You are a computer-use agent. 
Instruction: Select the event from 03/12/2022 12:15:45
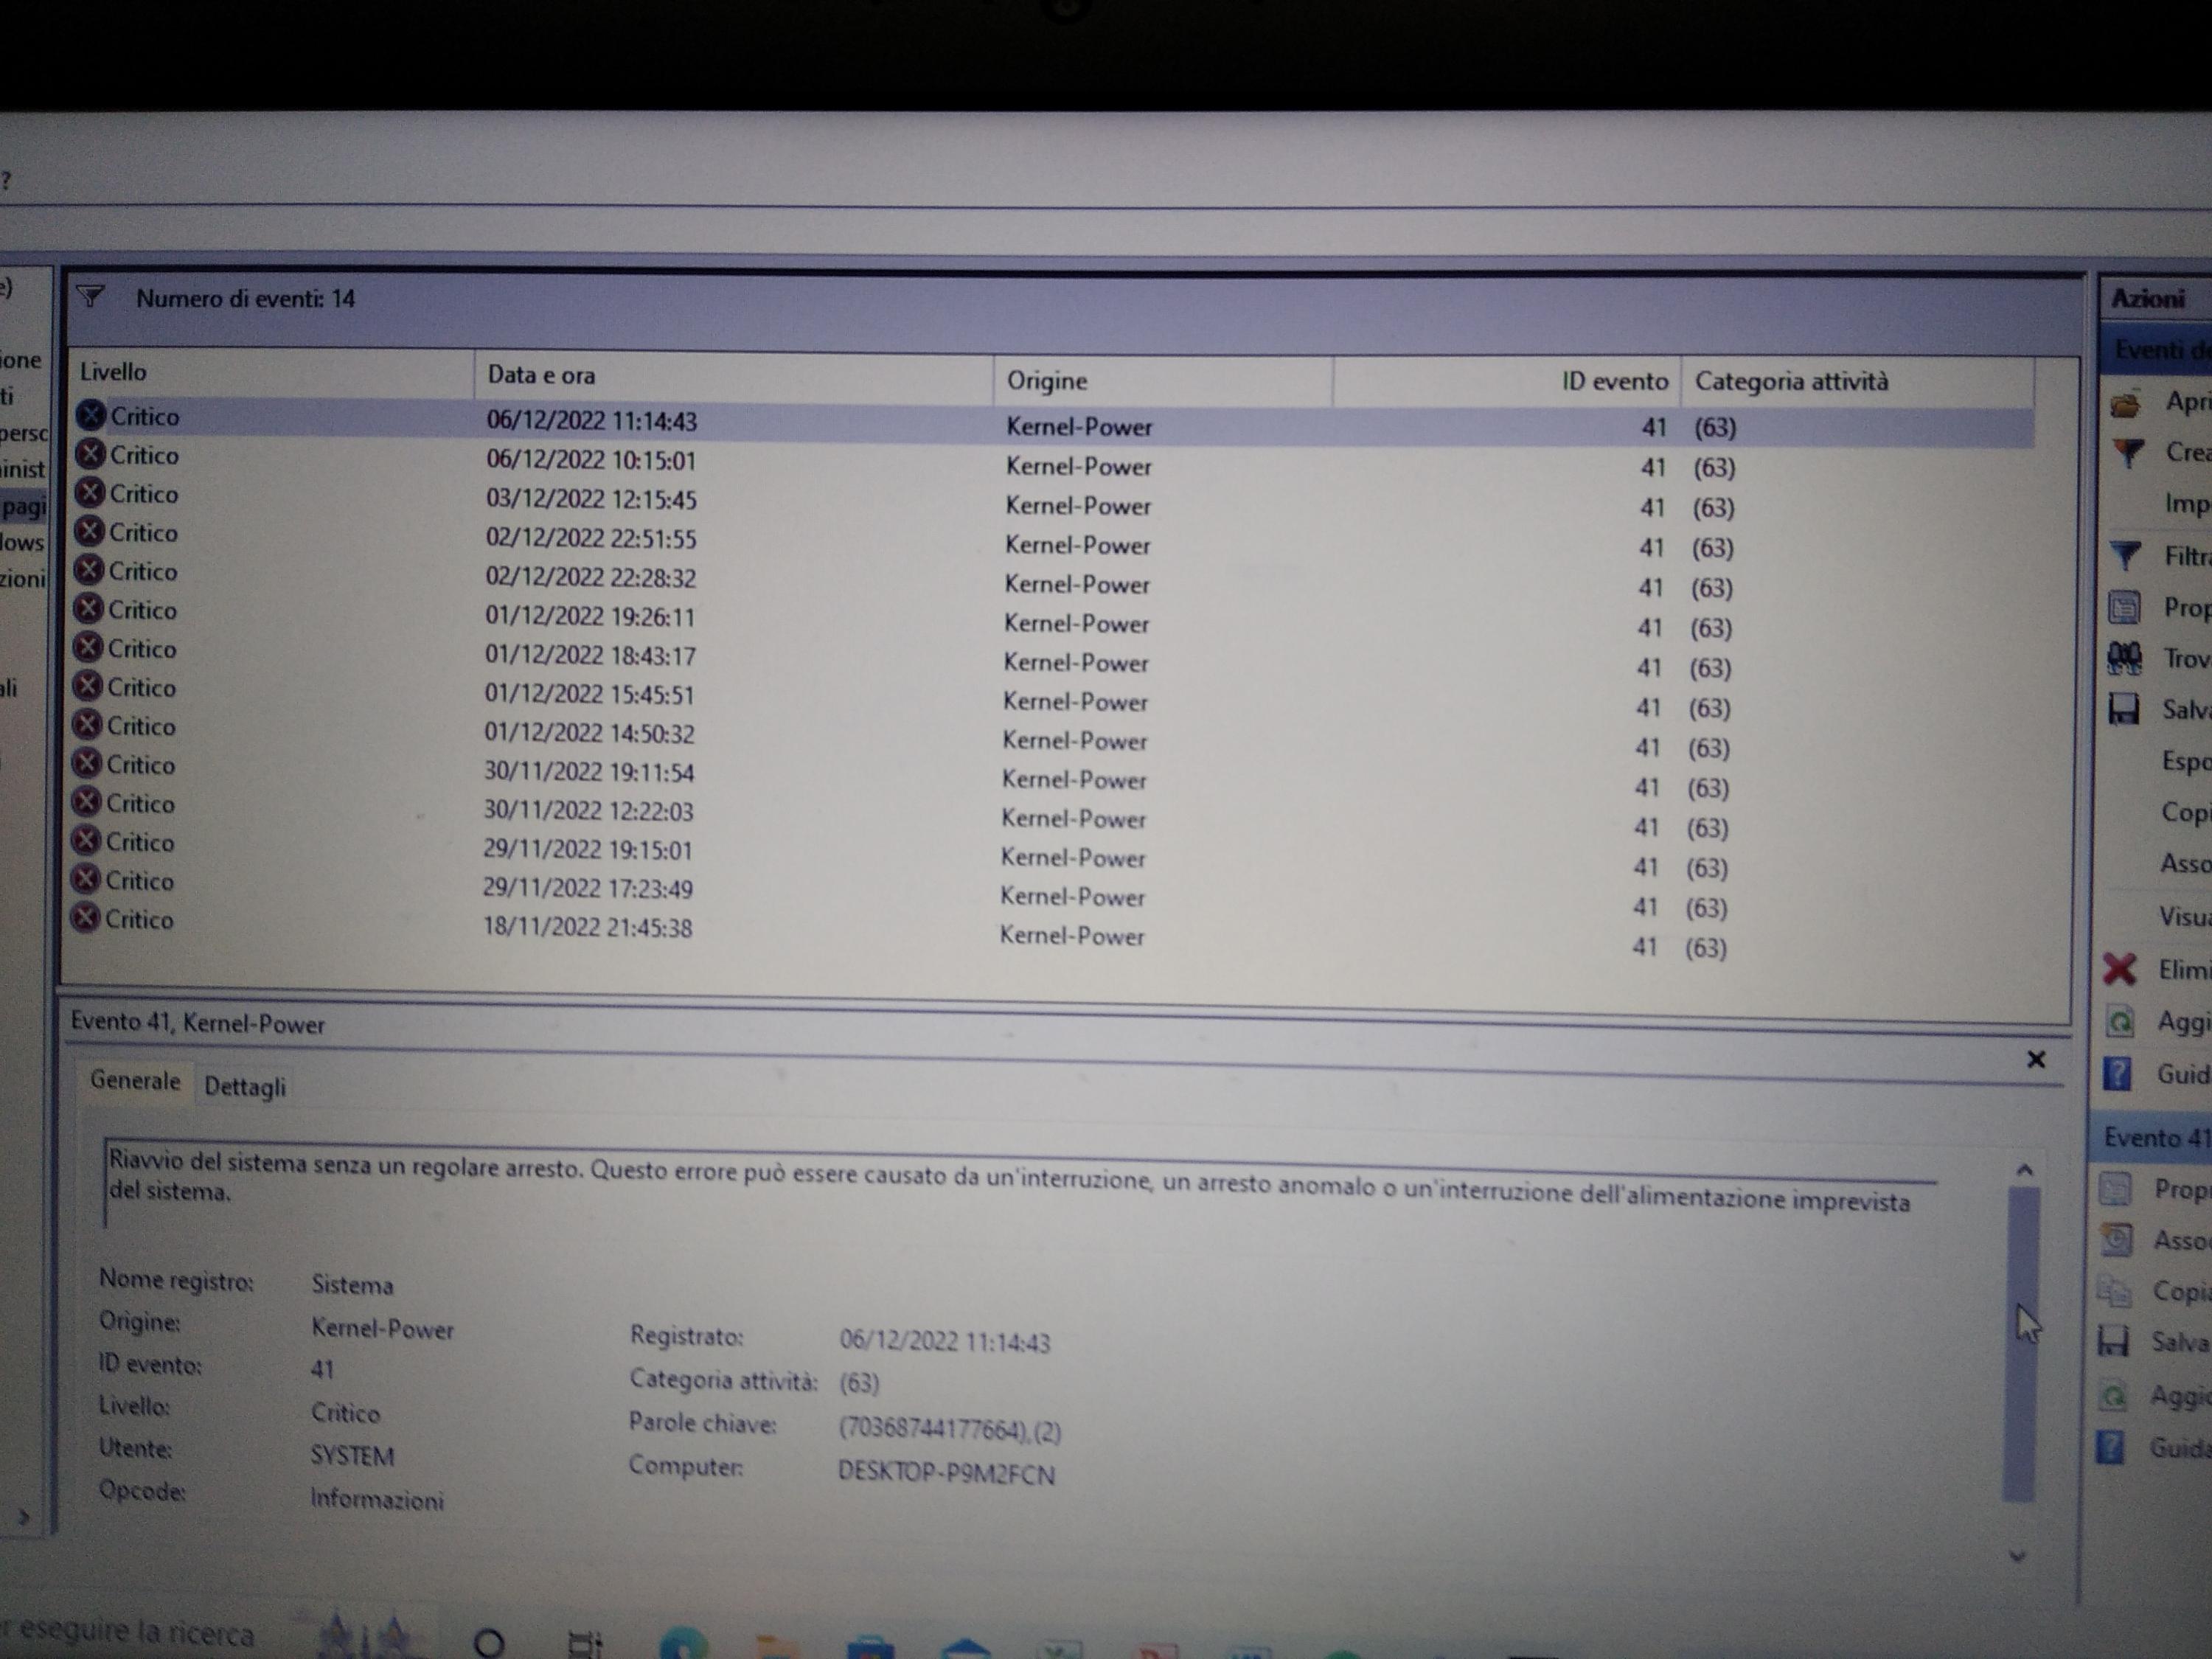point(591,500)
